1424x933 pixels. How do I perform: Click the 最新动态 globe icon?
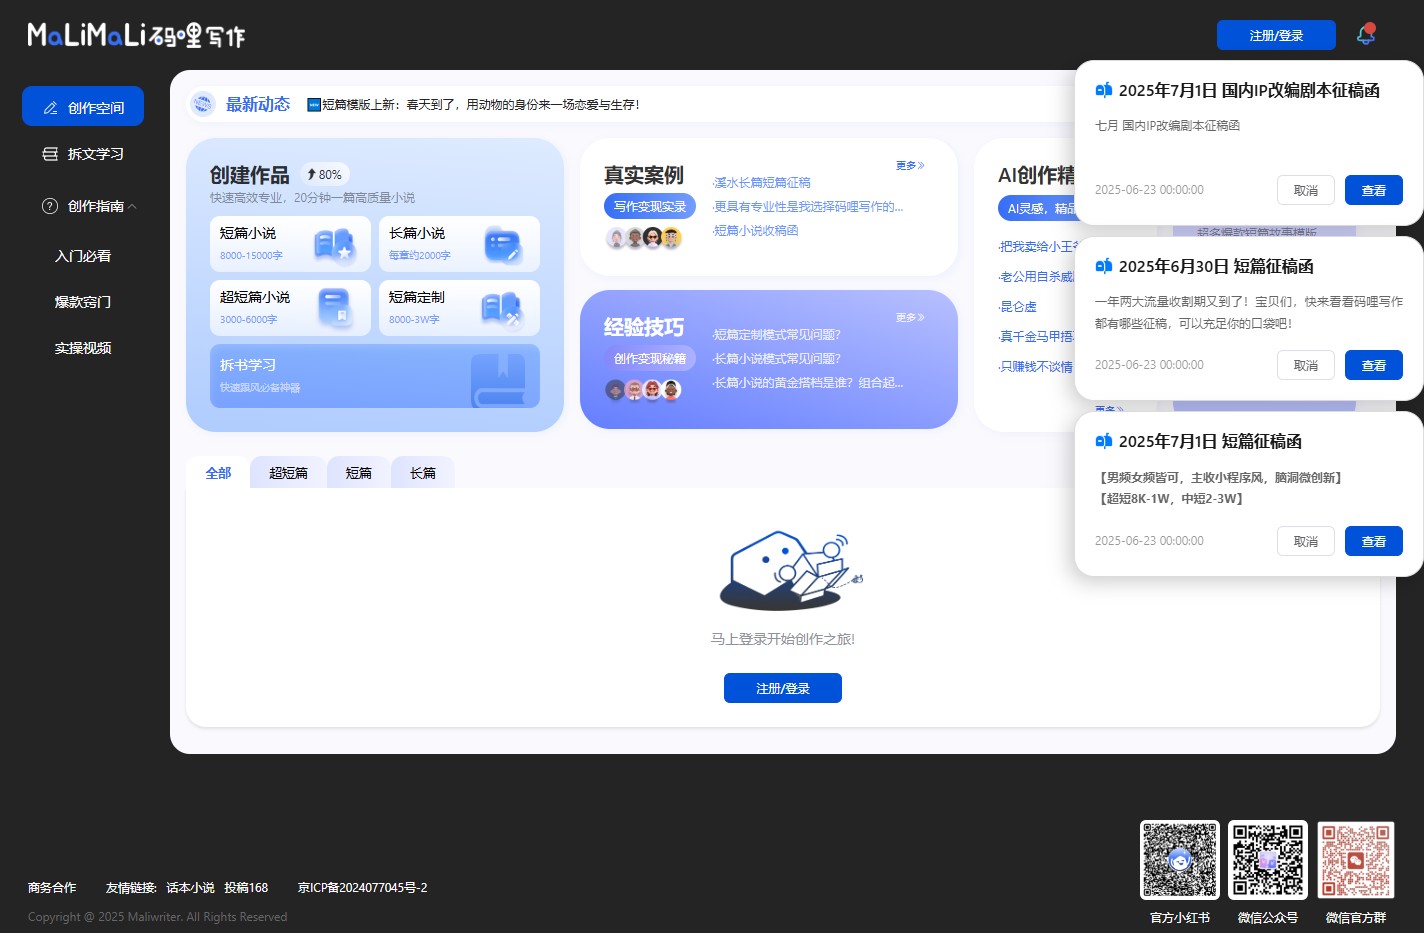203,104
